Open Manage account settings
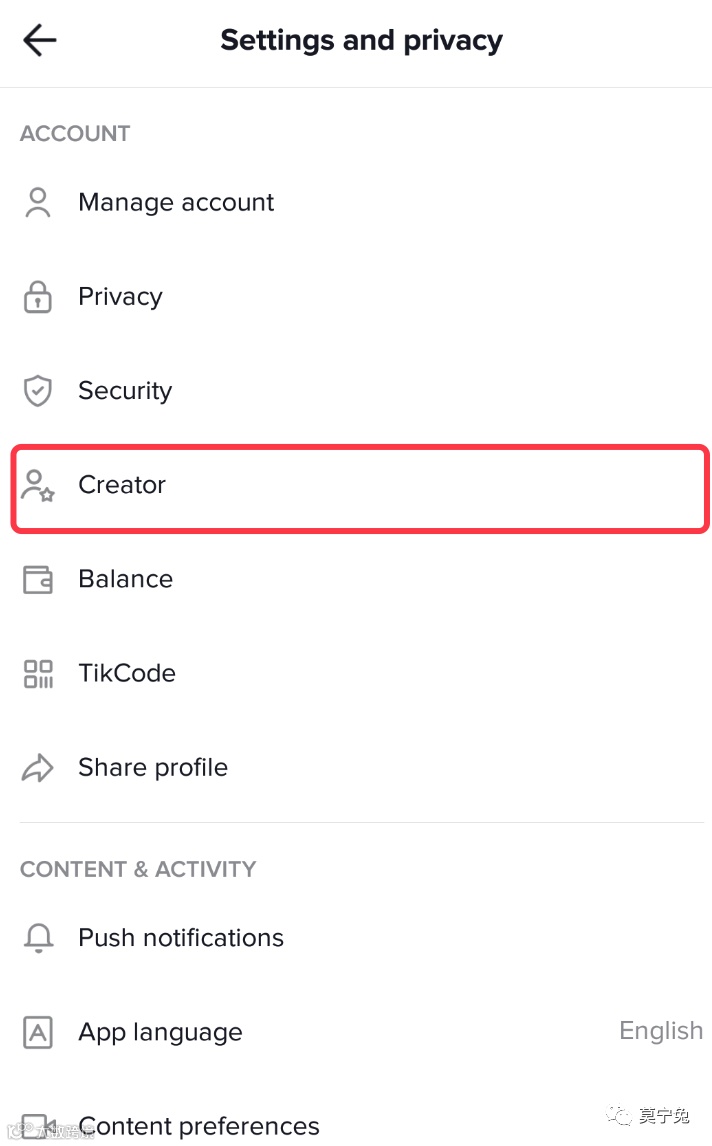 point(176,202)
